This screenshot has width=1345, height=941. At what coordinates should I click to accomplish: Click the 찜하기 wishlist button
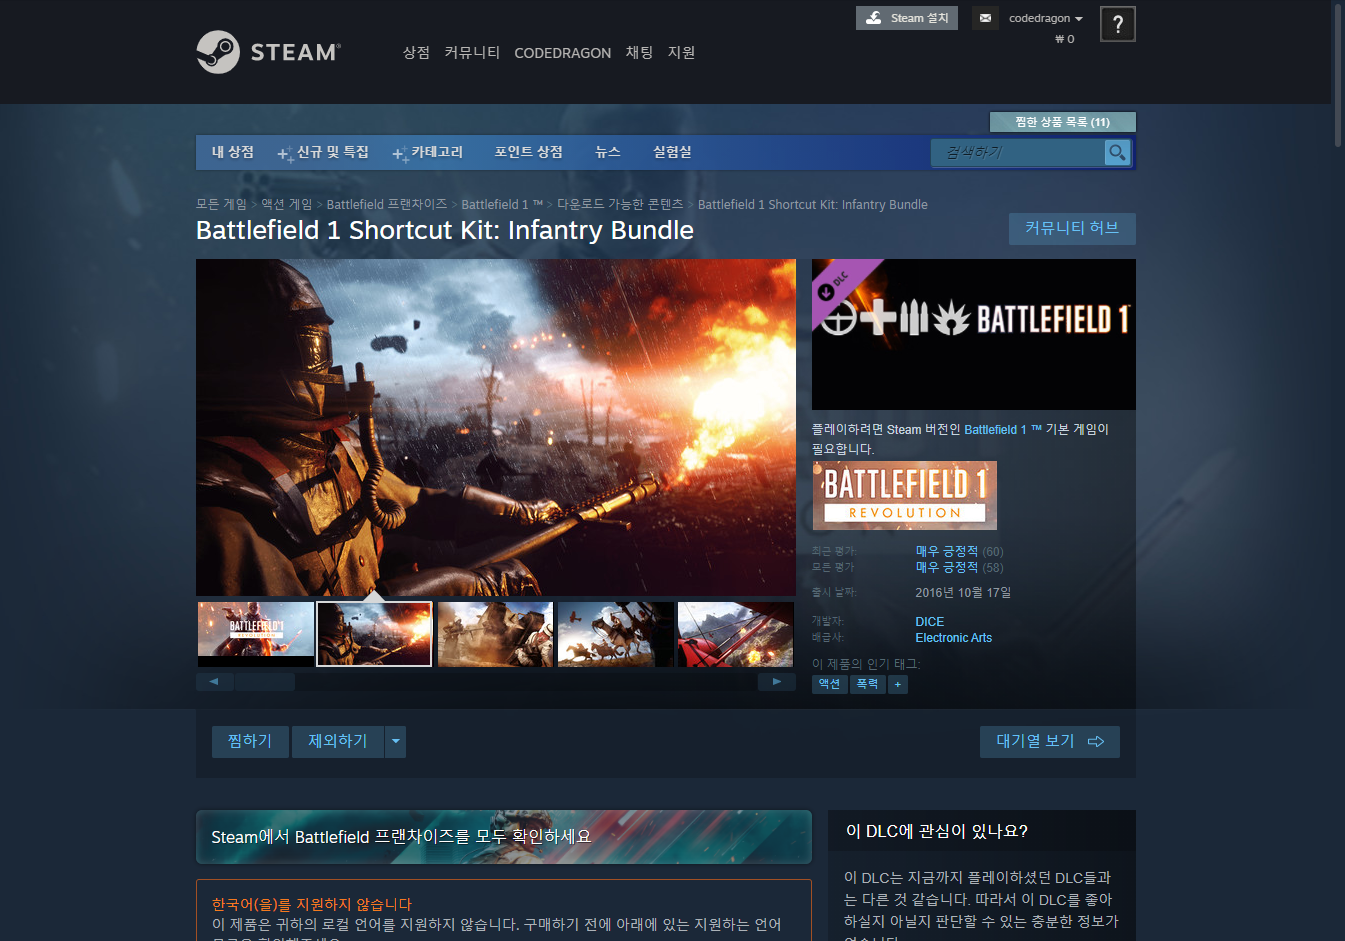coord(250,741)
